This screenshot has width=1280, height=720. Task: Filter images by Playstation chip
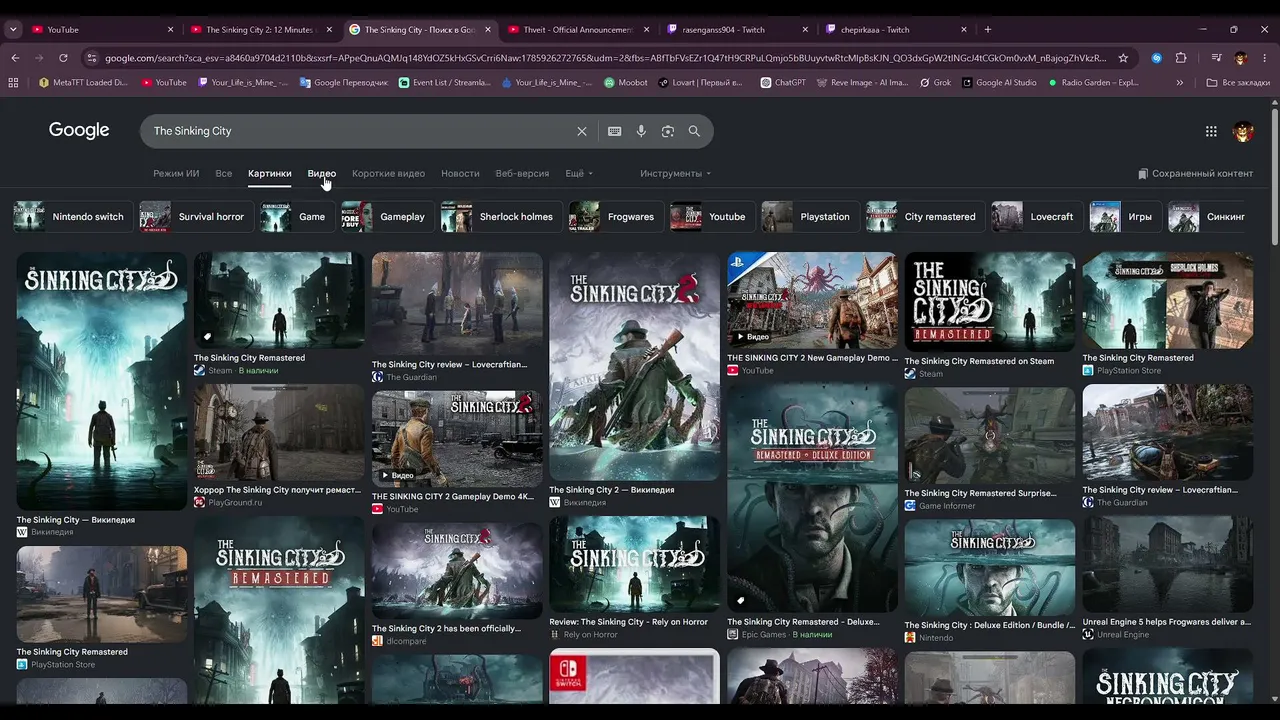[809, 216]
